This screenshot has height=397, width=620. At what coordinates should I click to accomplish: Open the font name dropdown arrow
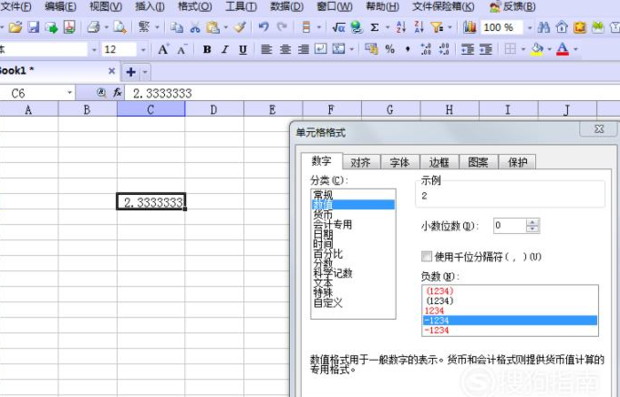tap(94, 50)
